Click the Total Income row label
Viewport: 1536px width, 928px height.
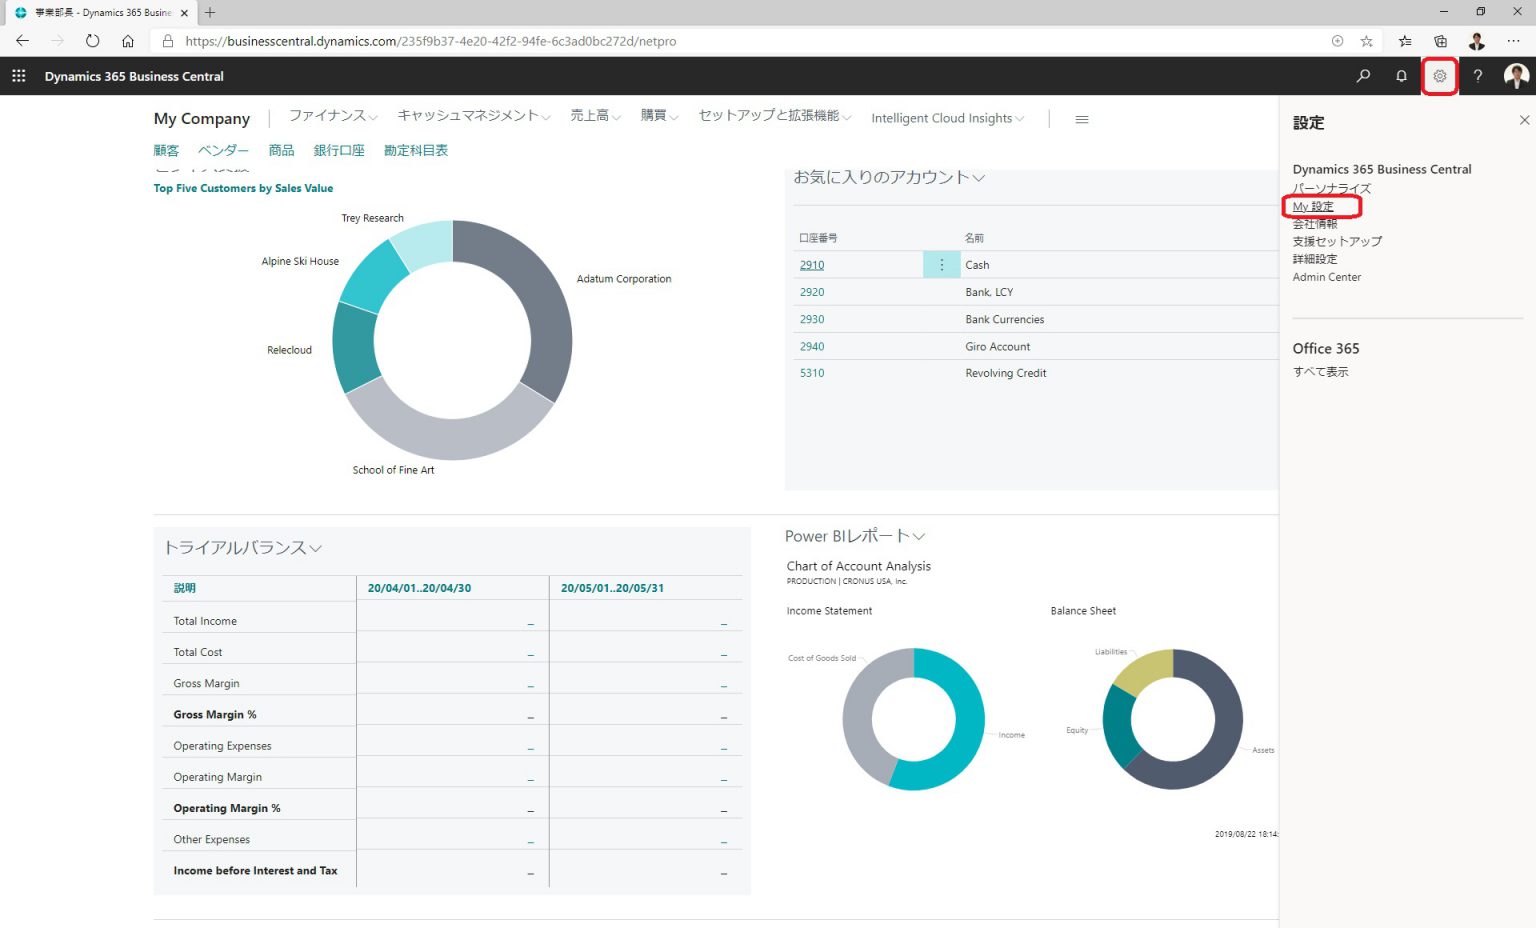pos(205,621)
